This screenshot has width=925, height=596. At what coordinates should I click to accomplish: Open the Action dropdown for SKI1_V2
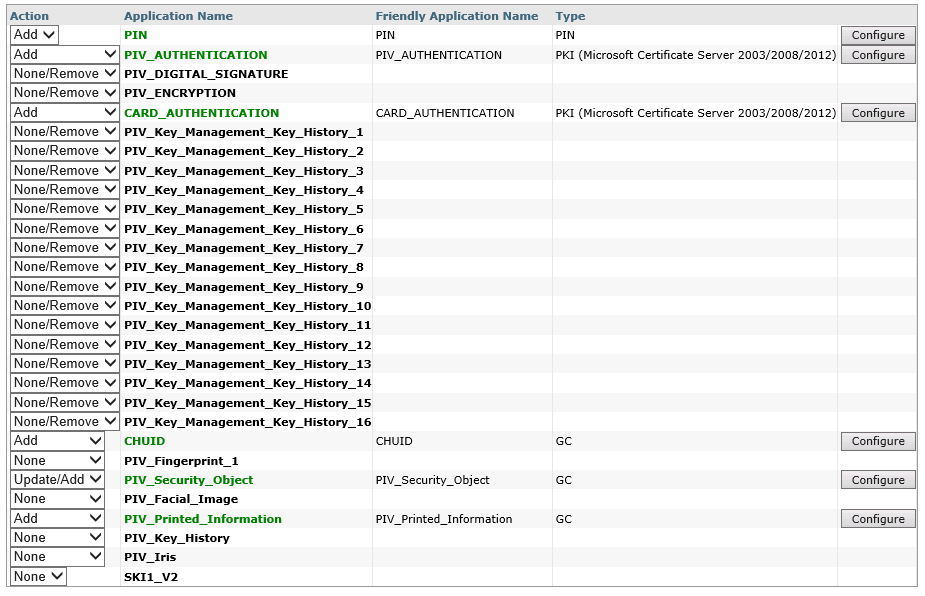coord(38,576)
